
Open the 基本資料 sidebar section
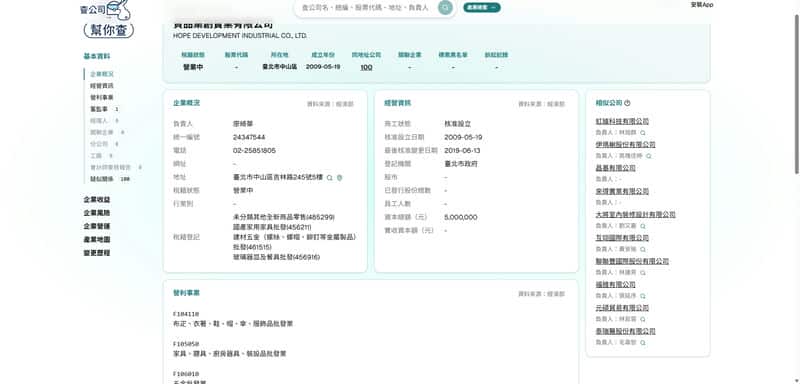(x=96, y=56)
